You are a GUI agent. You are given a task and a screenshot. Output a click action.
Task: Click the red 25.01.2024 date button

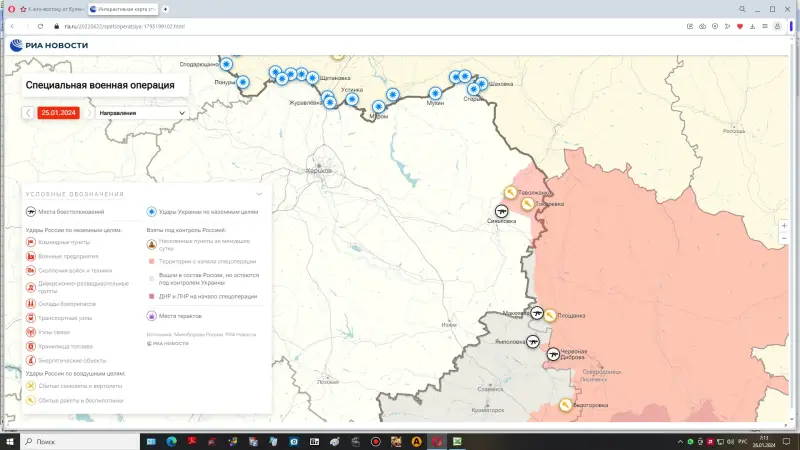click(x=59, y=113)
